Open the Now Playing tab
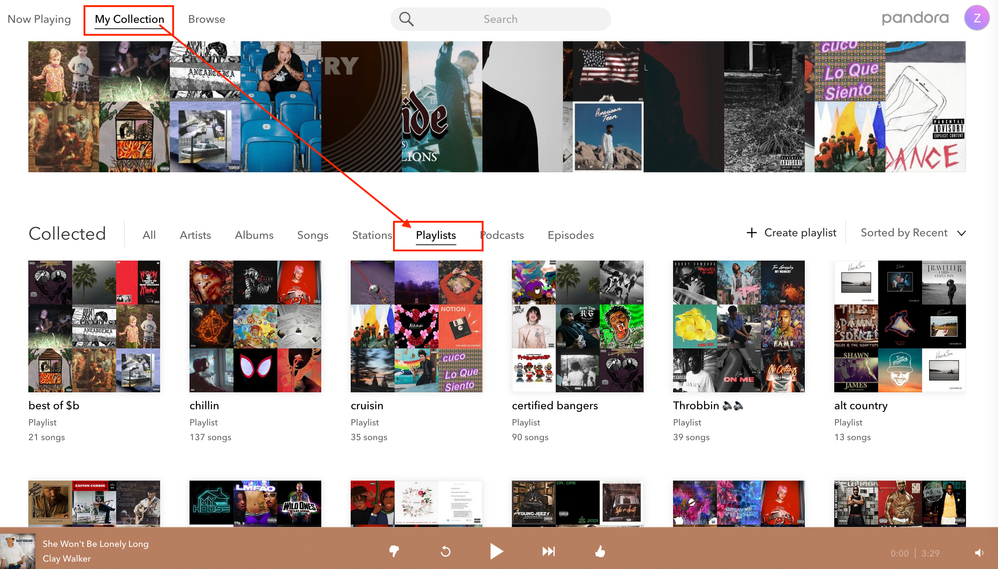Screen dimensions: 998x569 coord(39,19)
